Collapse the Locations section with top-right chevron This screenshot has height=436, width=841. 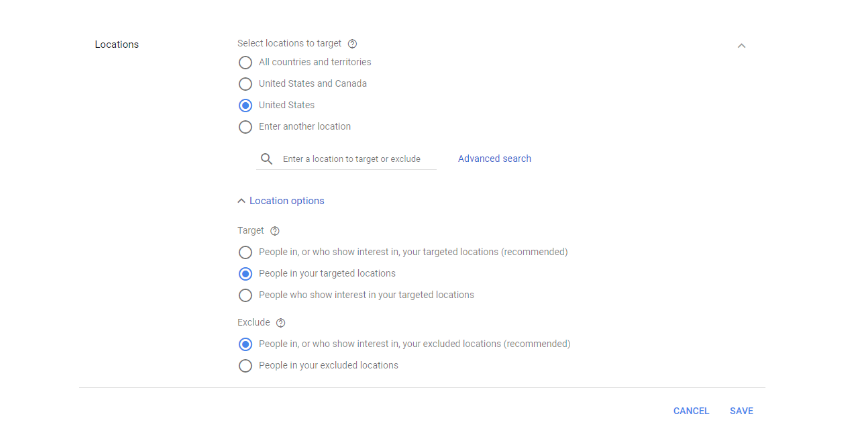pyautogui.click(x=741, y=46)
